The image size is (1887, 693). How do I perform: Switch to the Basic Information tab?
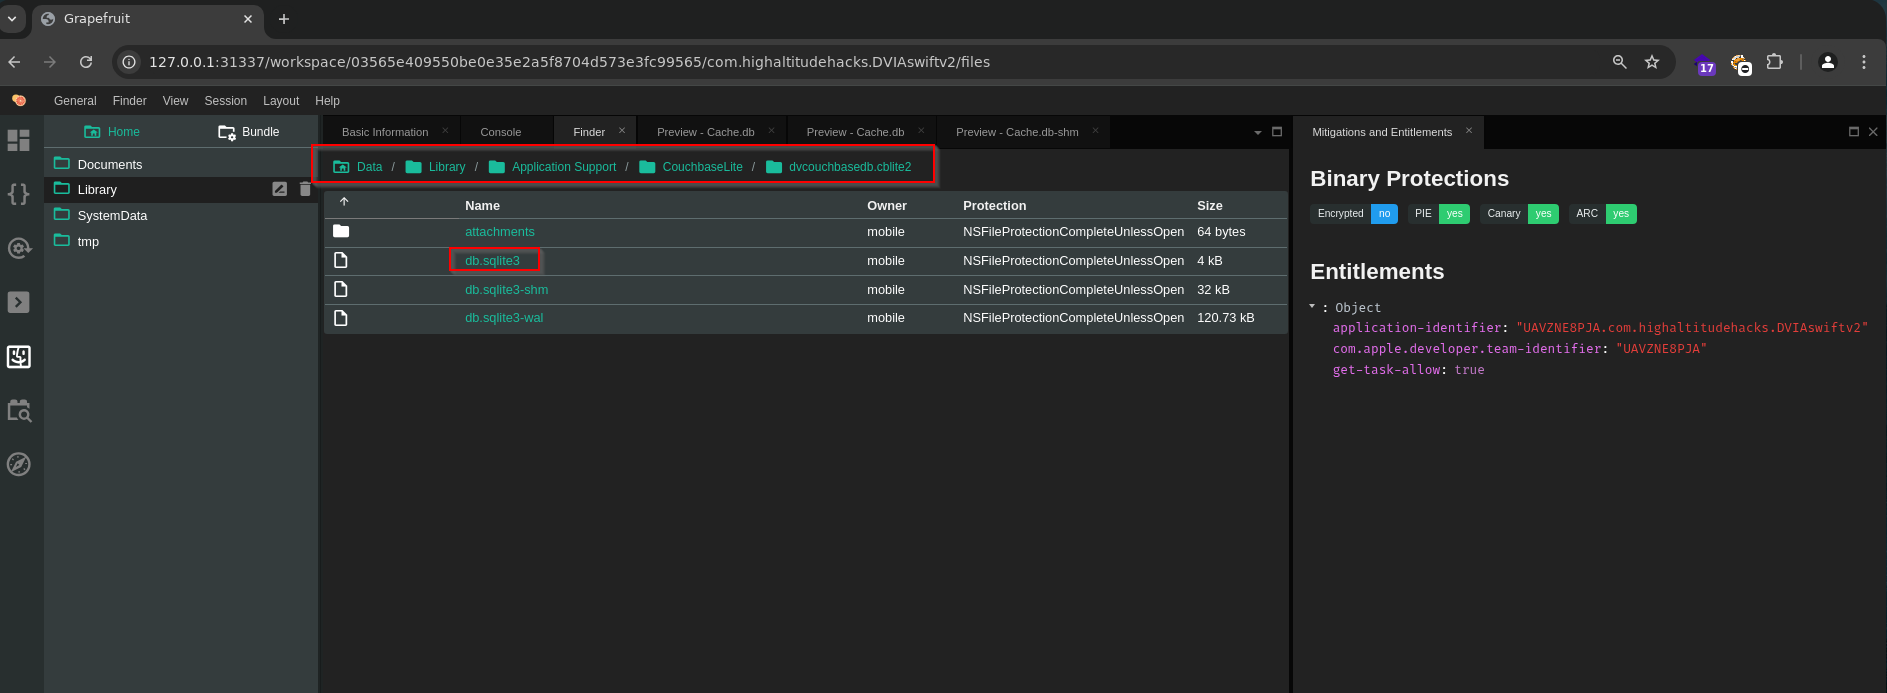click(385, 132)
